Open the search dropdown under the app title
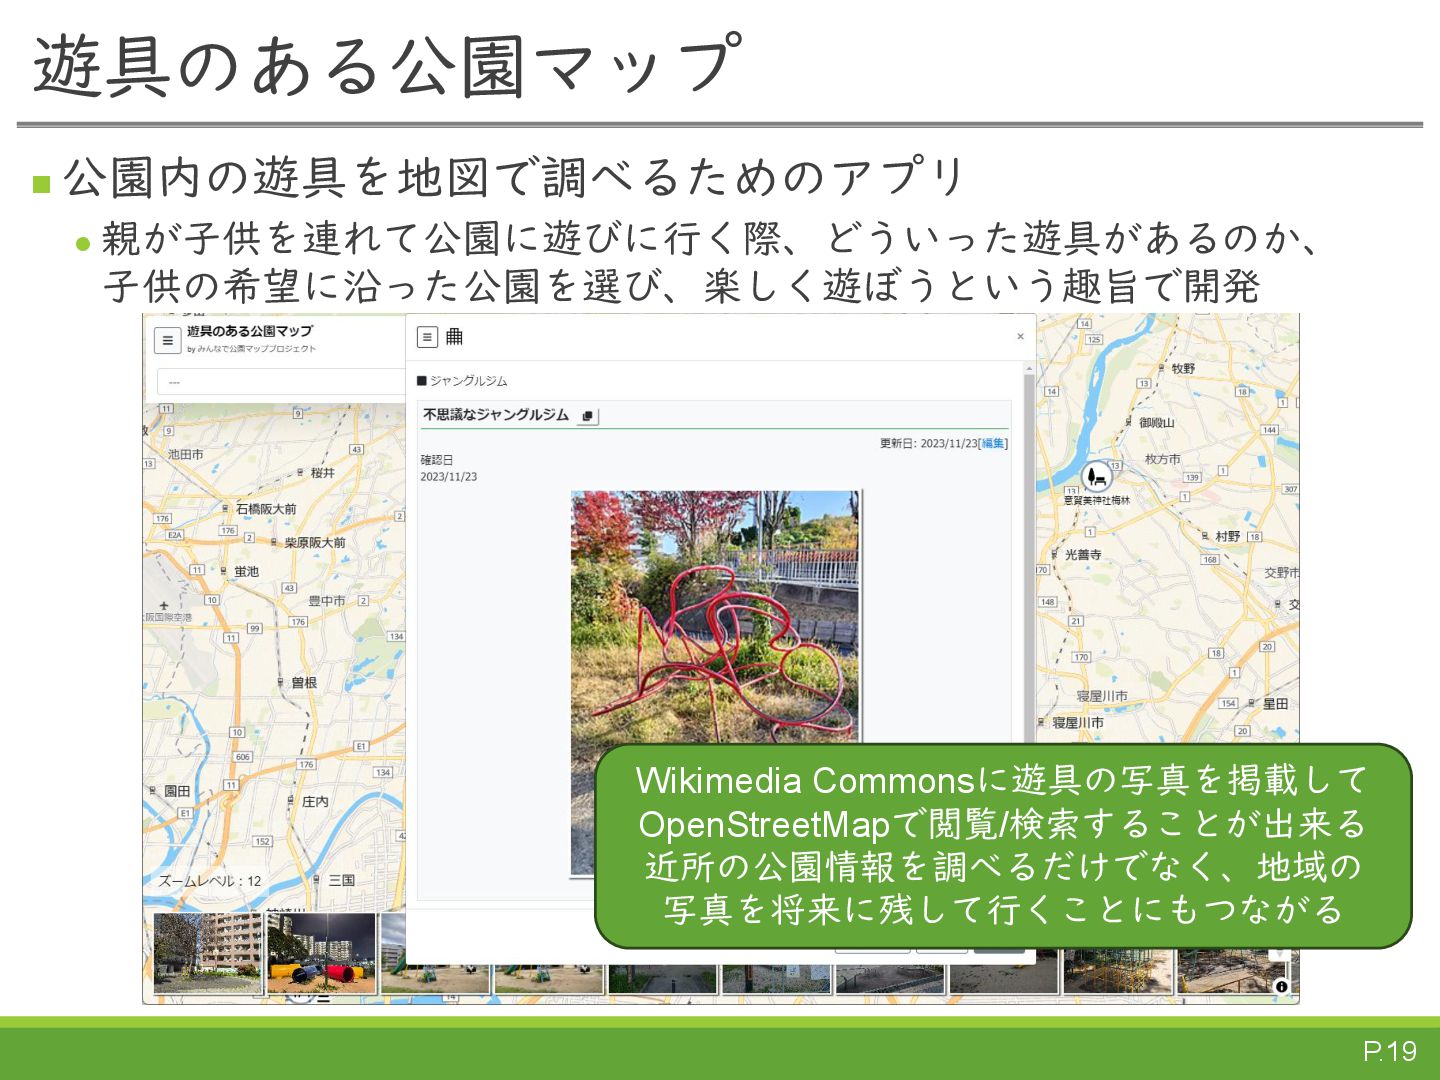 pos(281,382)
